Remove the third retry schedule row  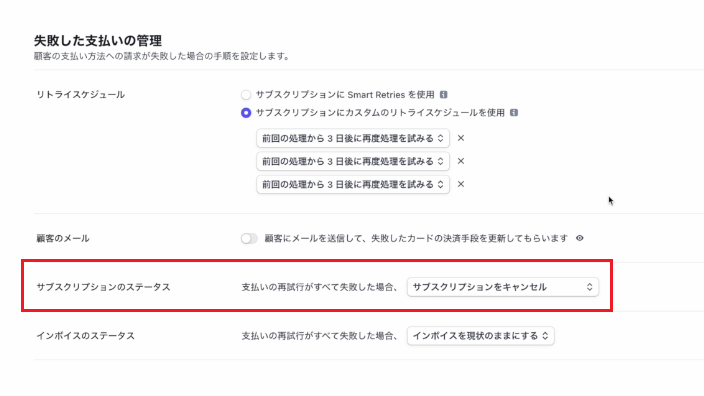461,184
